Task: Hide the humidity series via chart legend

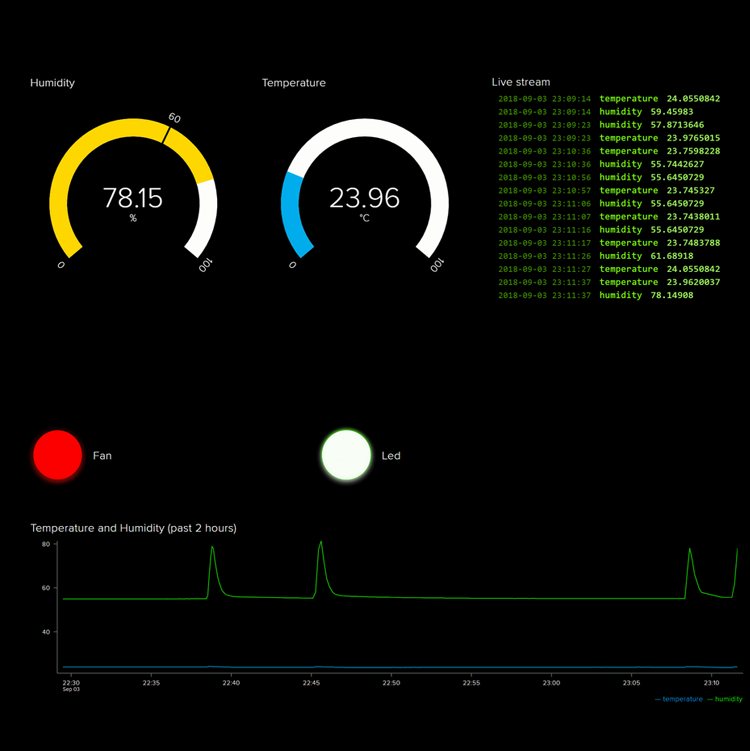Action: 725,699
